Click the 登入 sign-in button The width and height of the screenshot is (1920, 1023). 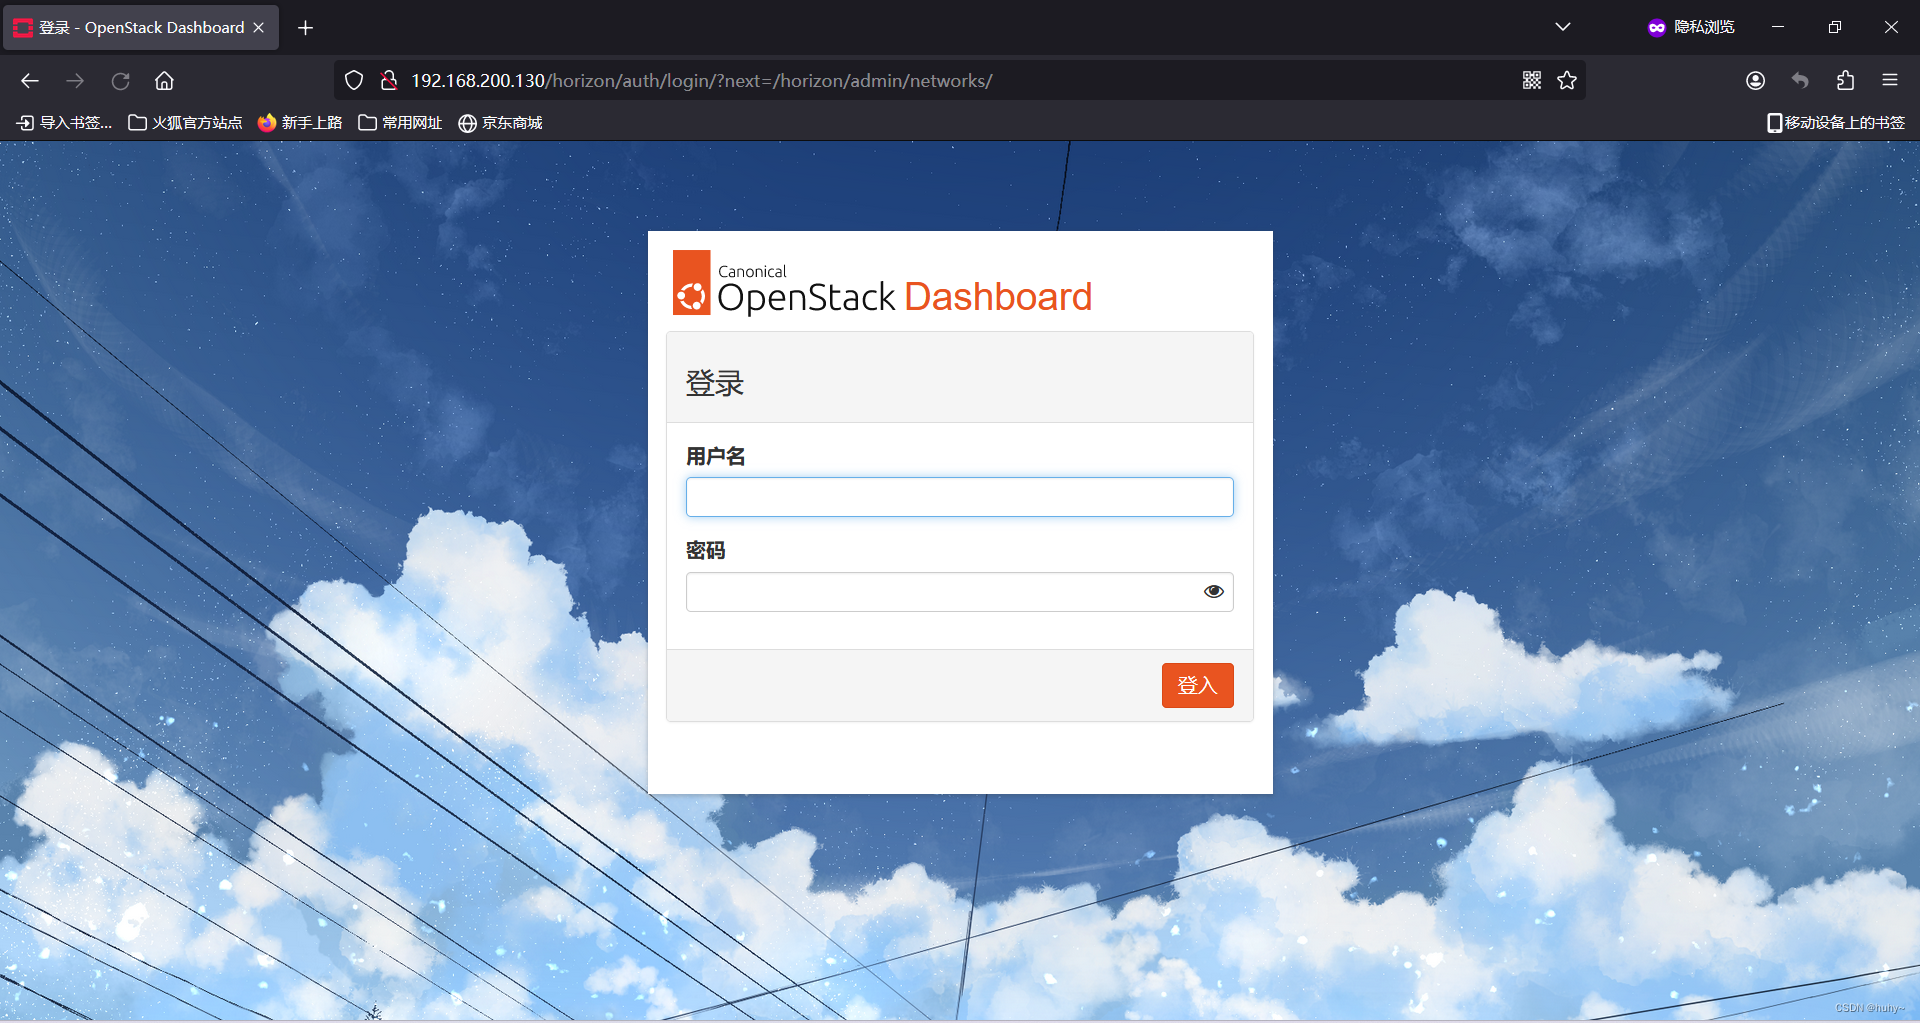1198,686
